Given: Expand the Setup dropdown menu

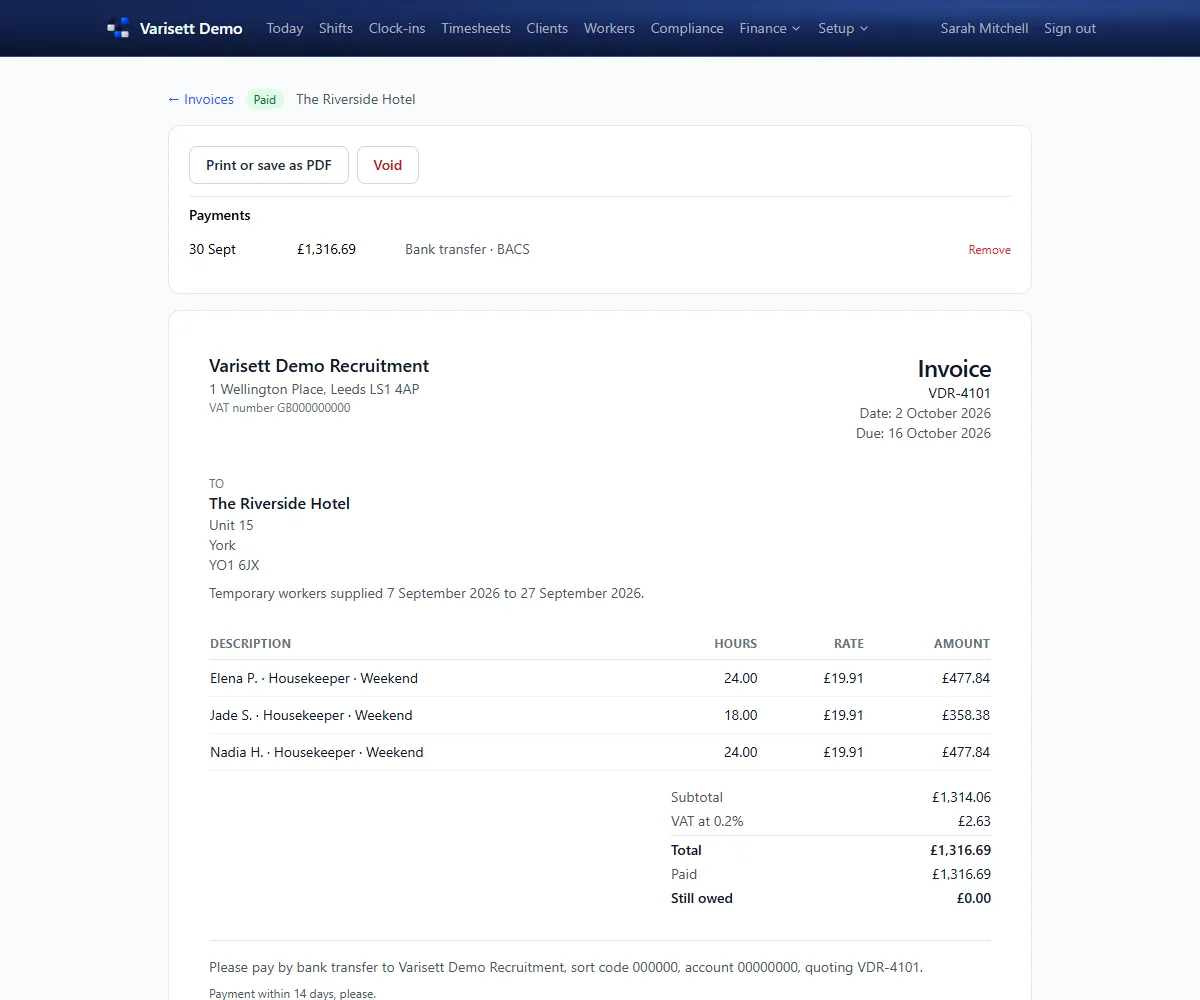Looking at the screenshot, I should pos(843,28).
